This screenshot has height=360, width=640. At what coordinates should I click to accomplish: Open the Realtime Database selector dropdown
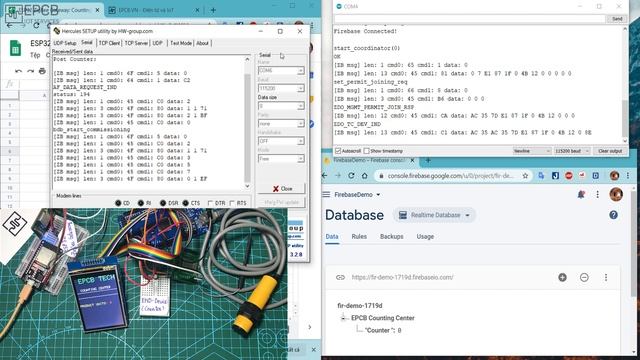tap(435, 215)
